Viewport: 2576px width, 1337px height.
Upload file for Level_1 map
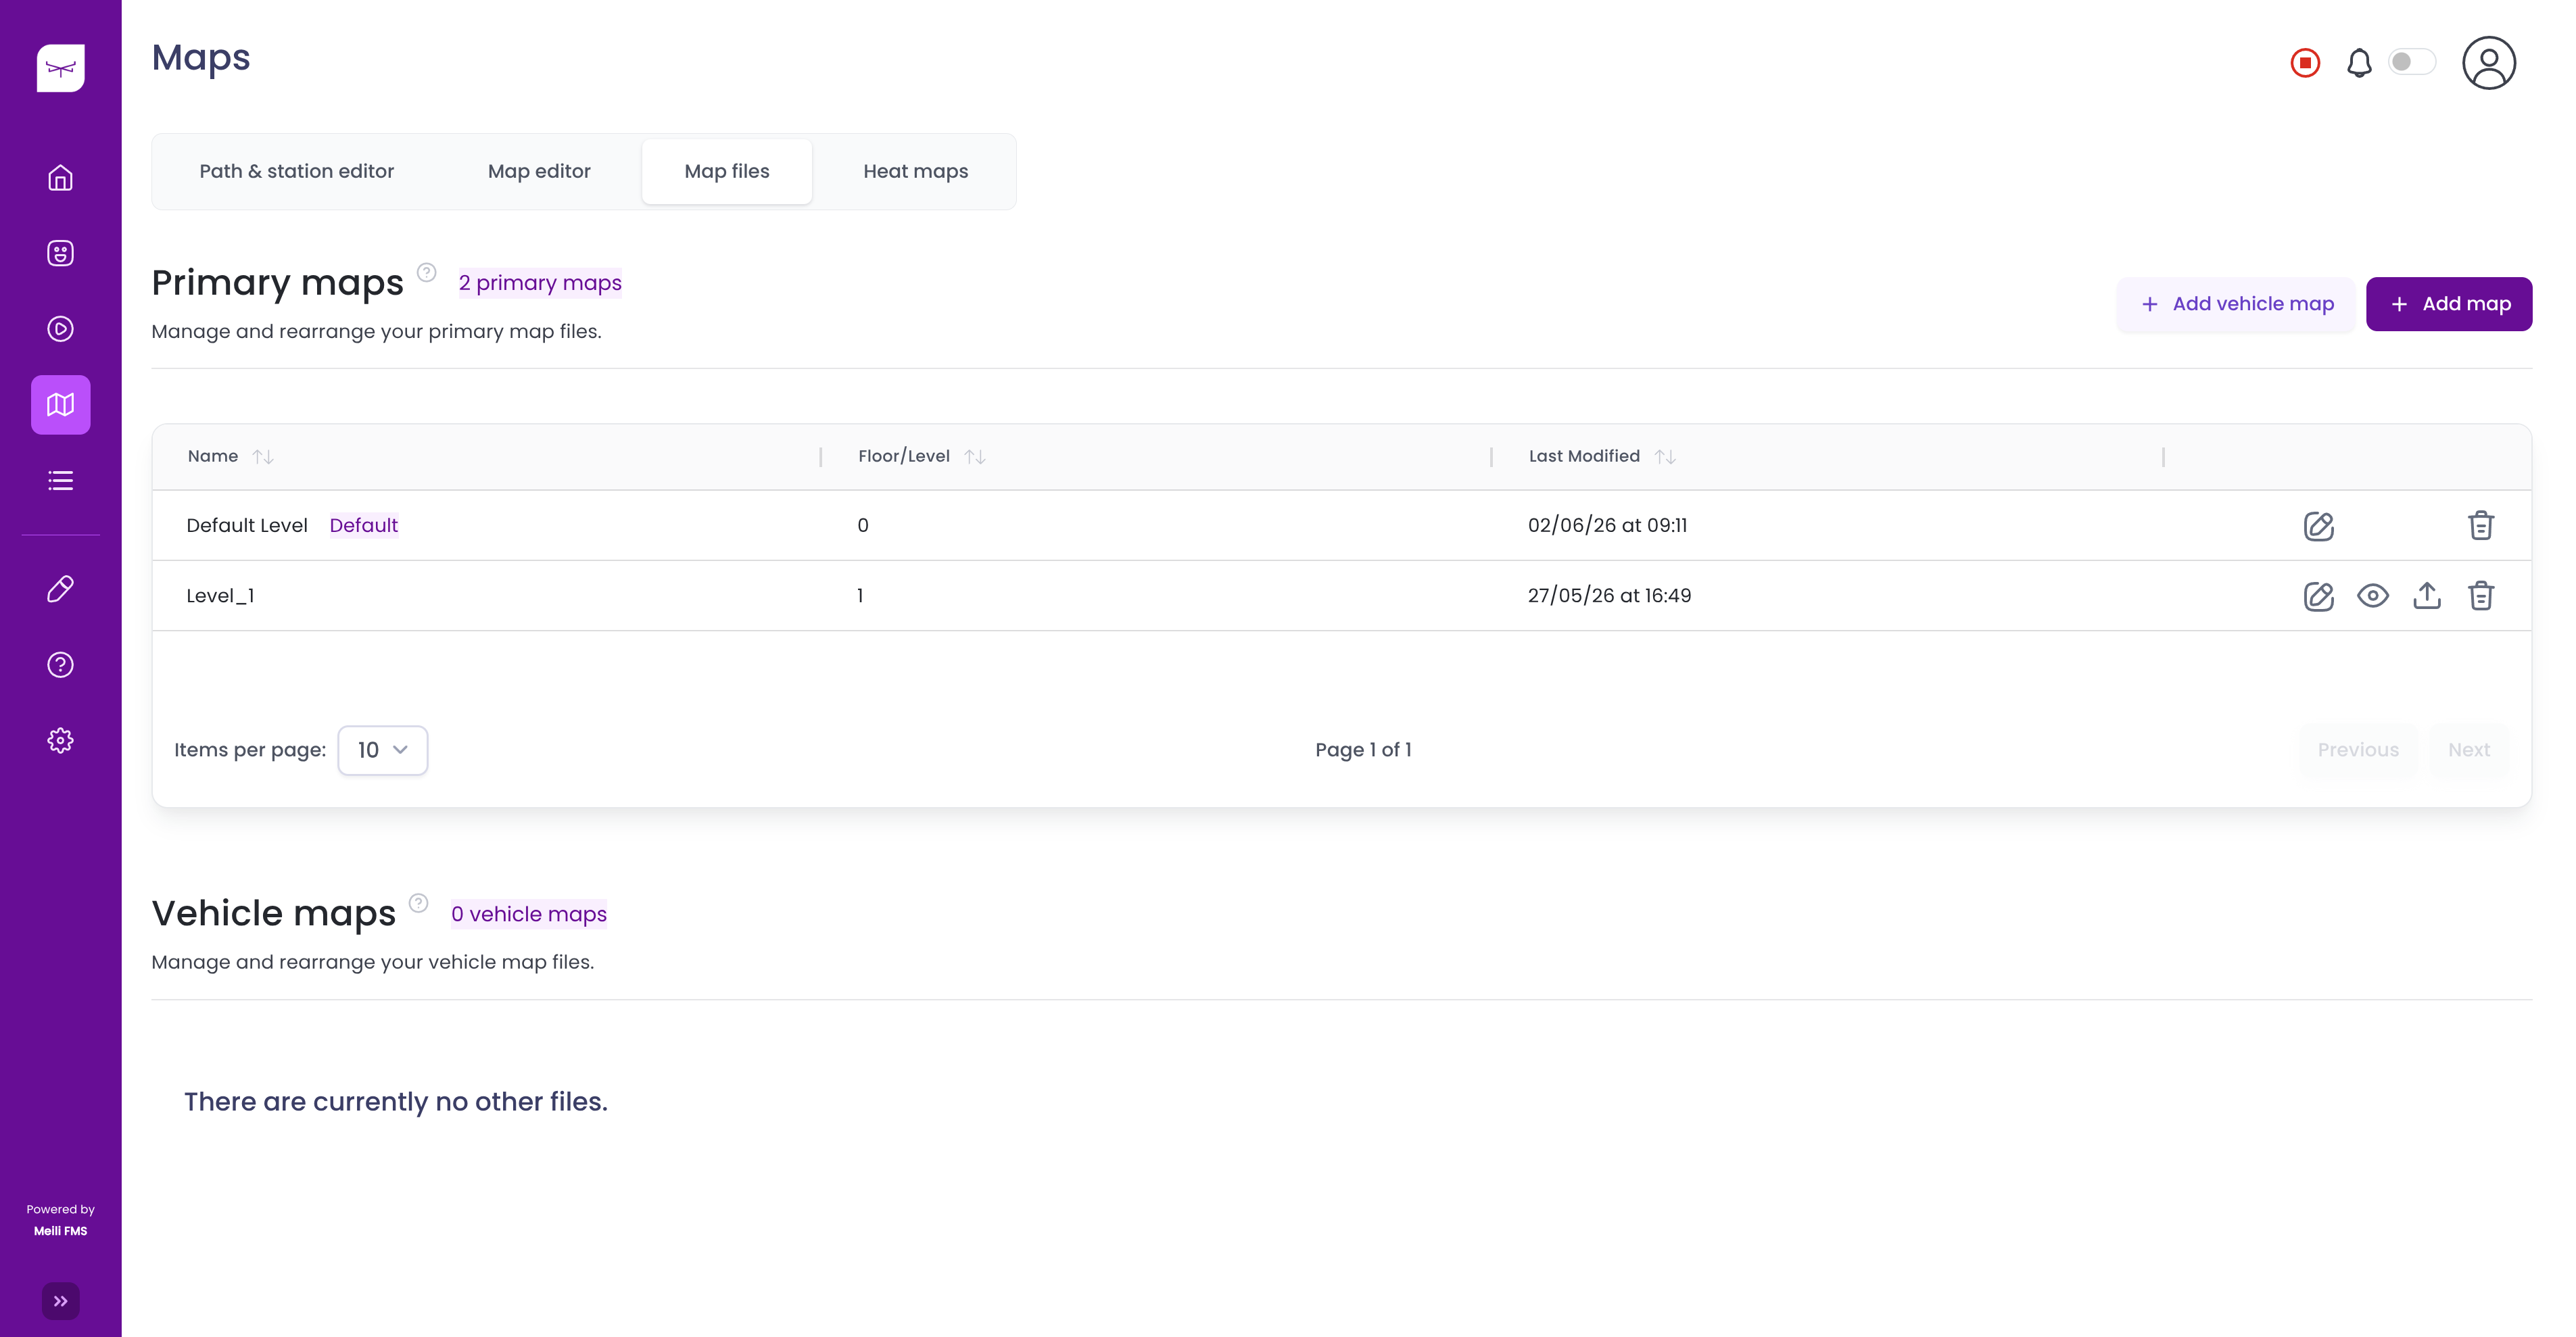tap(2426, 596)
